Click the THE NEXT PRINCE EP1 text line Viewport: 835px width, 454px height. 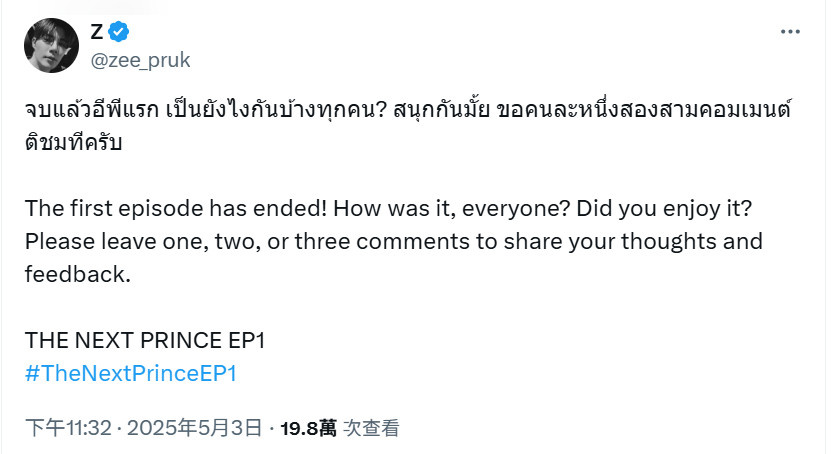pyautogui.click(x=145, y=341)
